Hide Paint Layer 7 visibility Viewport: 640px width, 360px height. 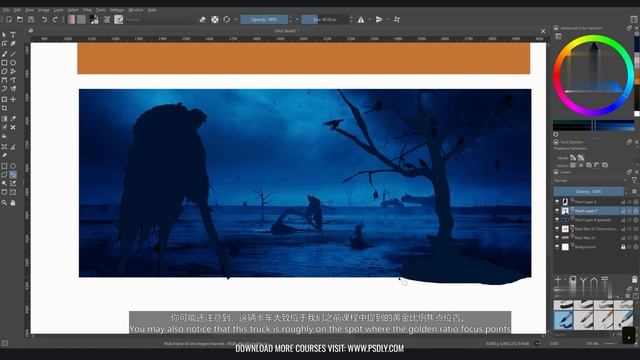(x=557, y=211)
